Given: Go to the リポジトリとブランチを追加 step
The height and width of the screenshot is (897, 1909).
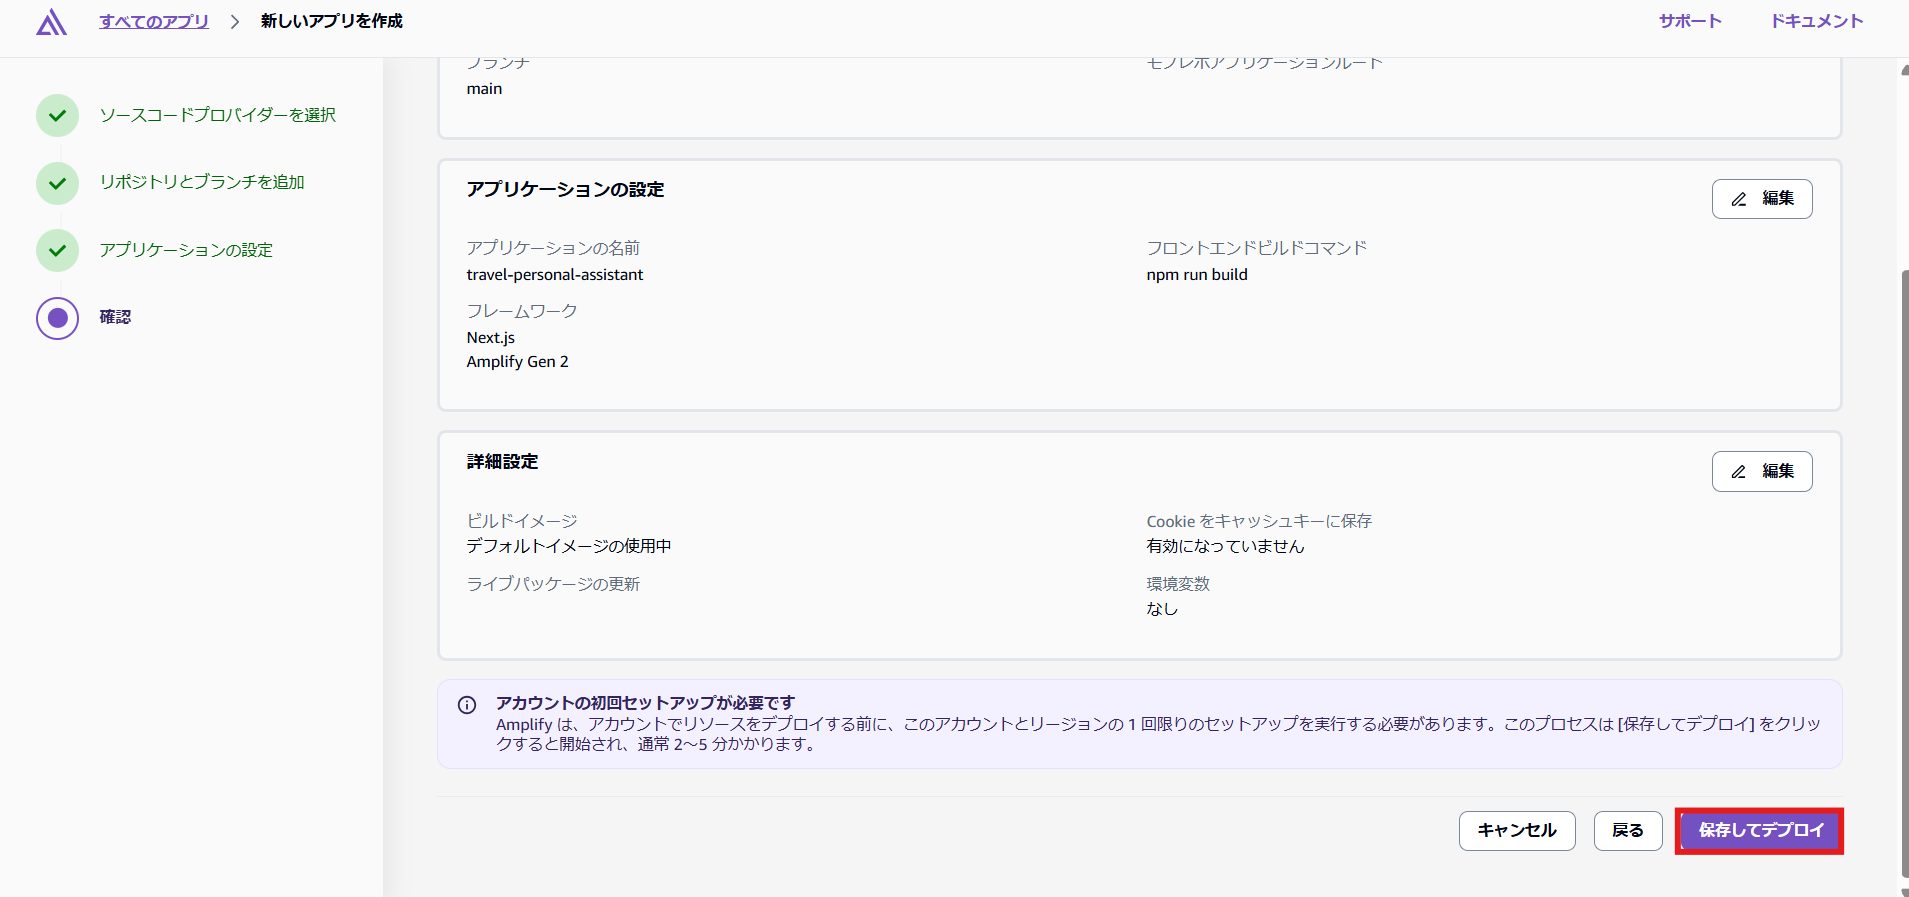Looking at the screenshot, I should pyautogui.click(x=202, y=182).
